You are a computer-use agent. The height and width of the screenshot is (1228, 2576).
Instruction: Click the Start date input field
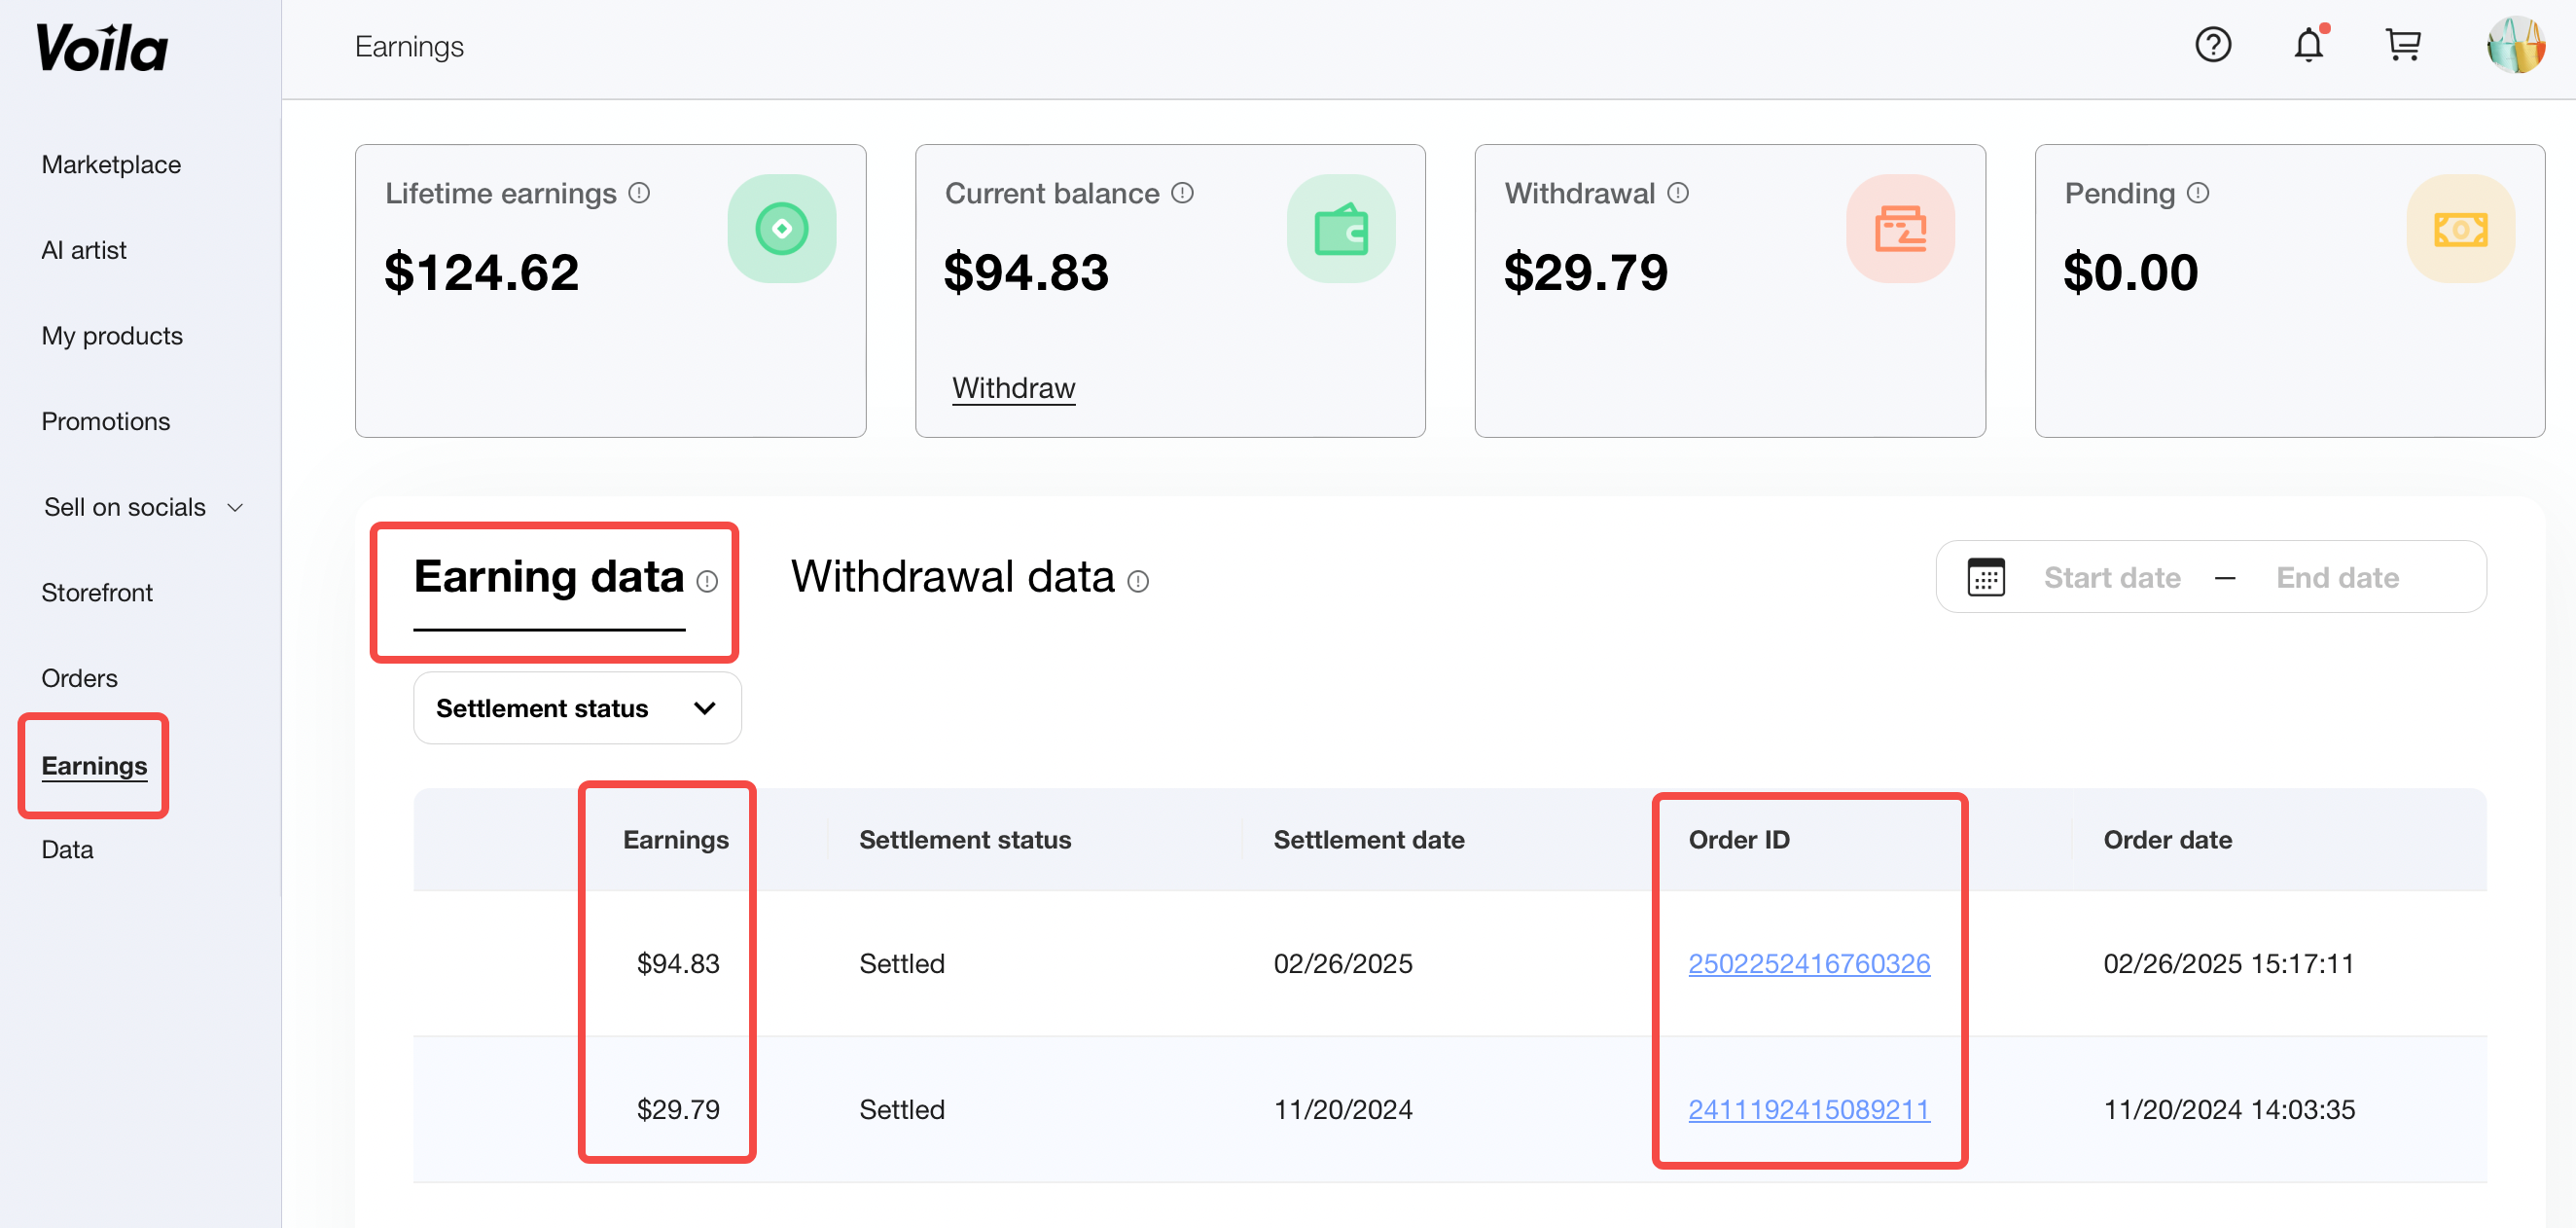coord(2111,577)
